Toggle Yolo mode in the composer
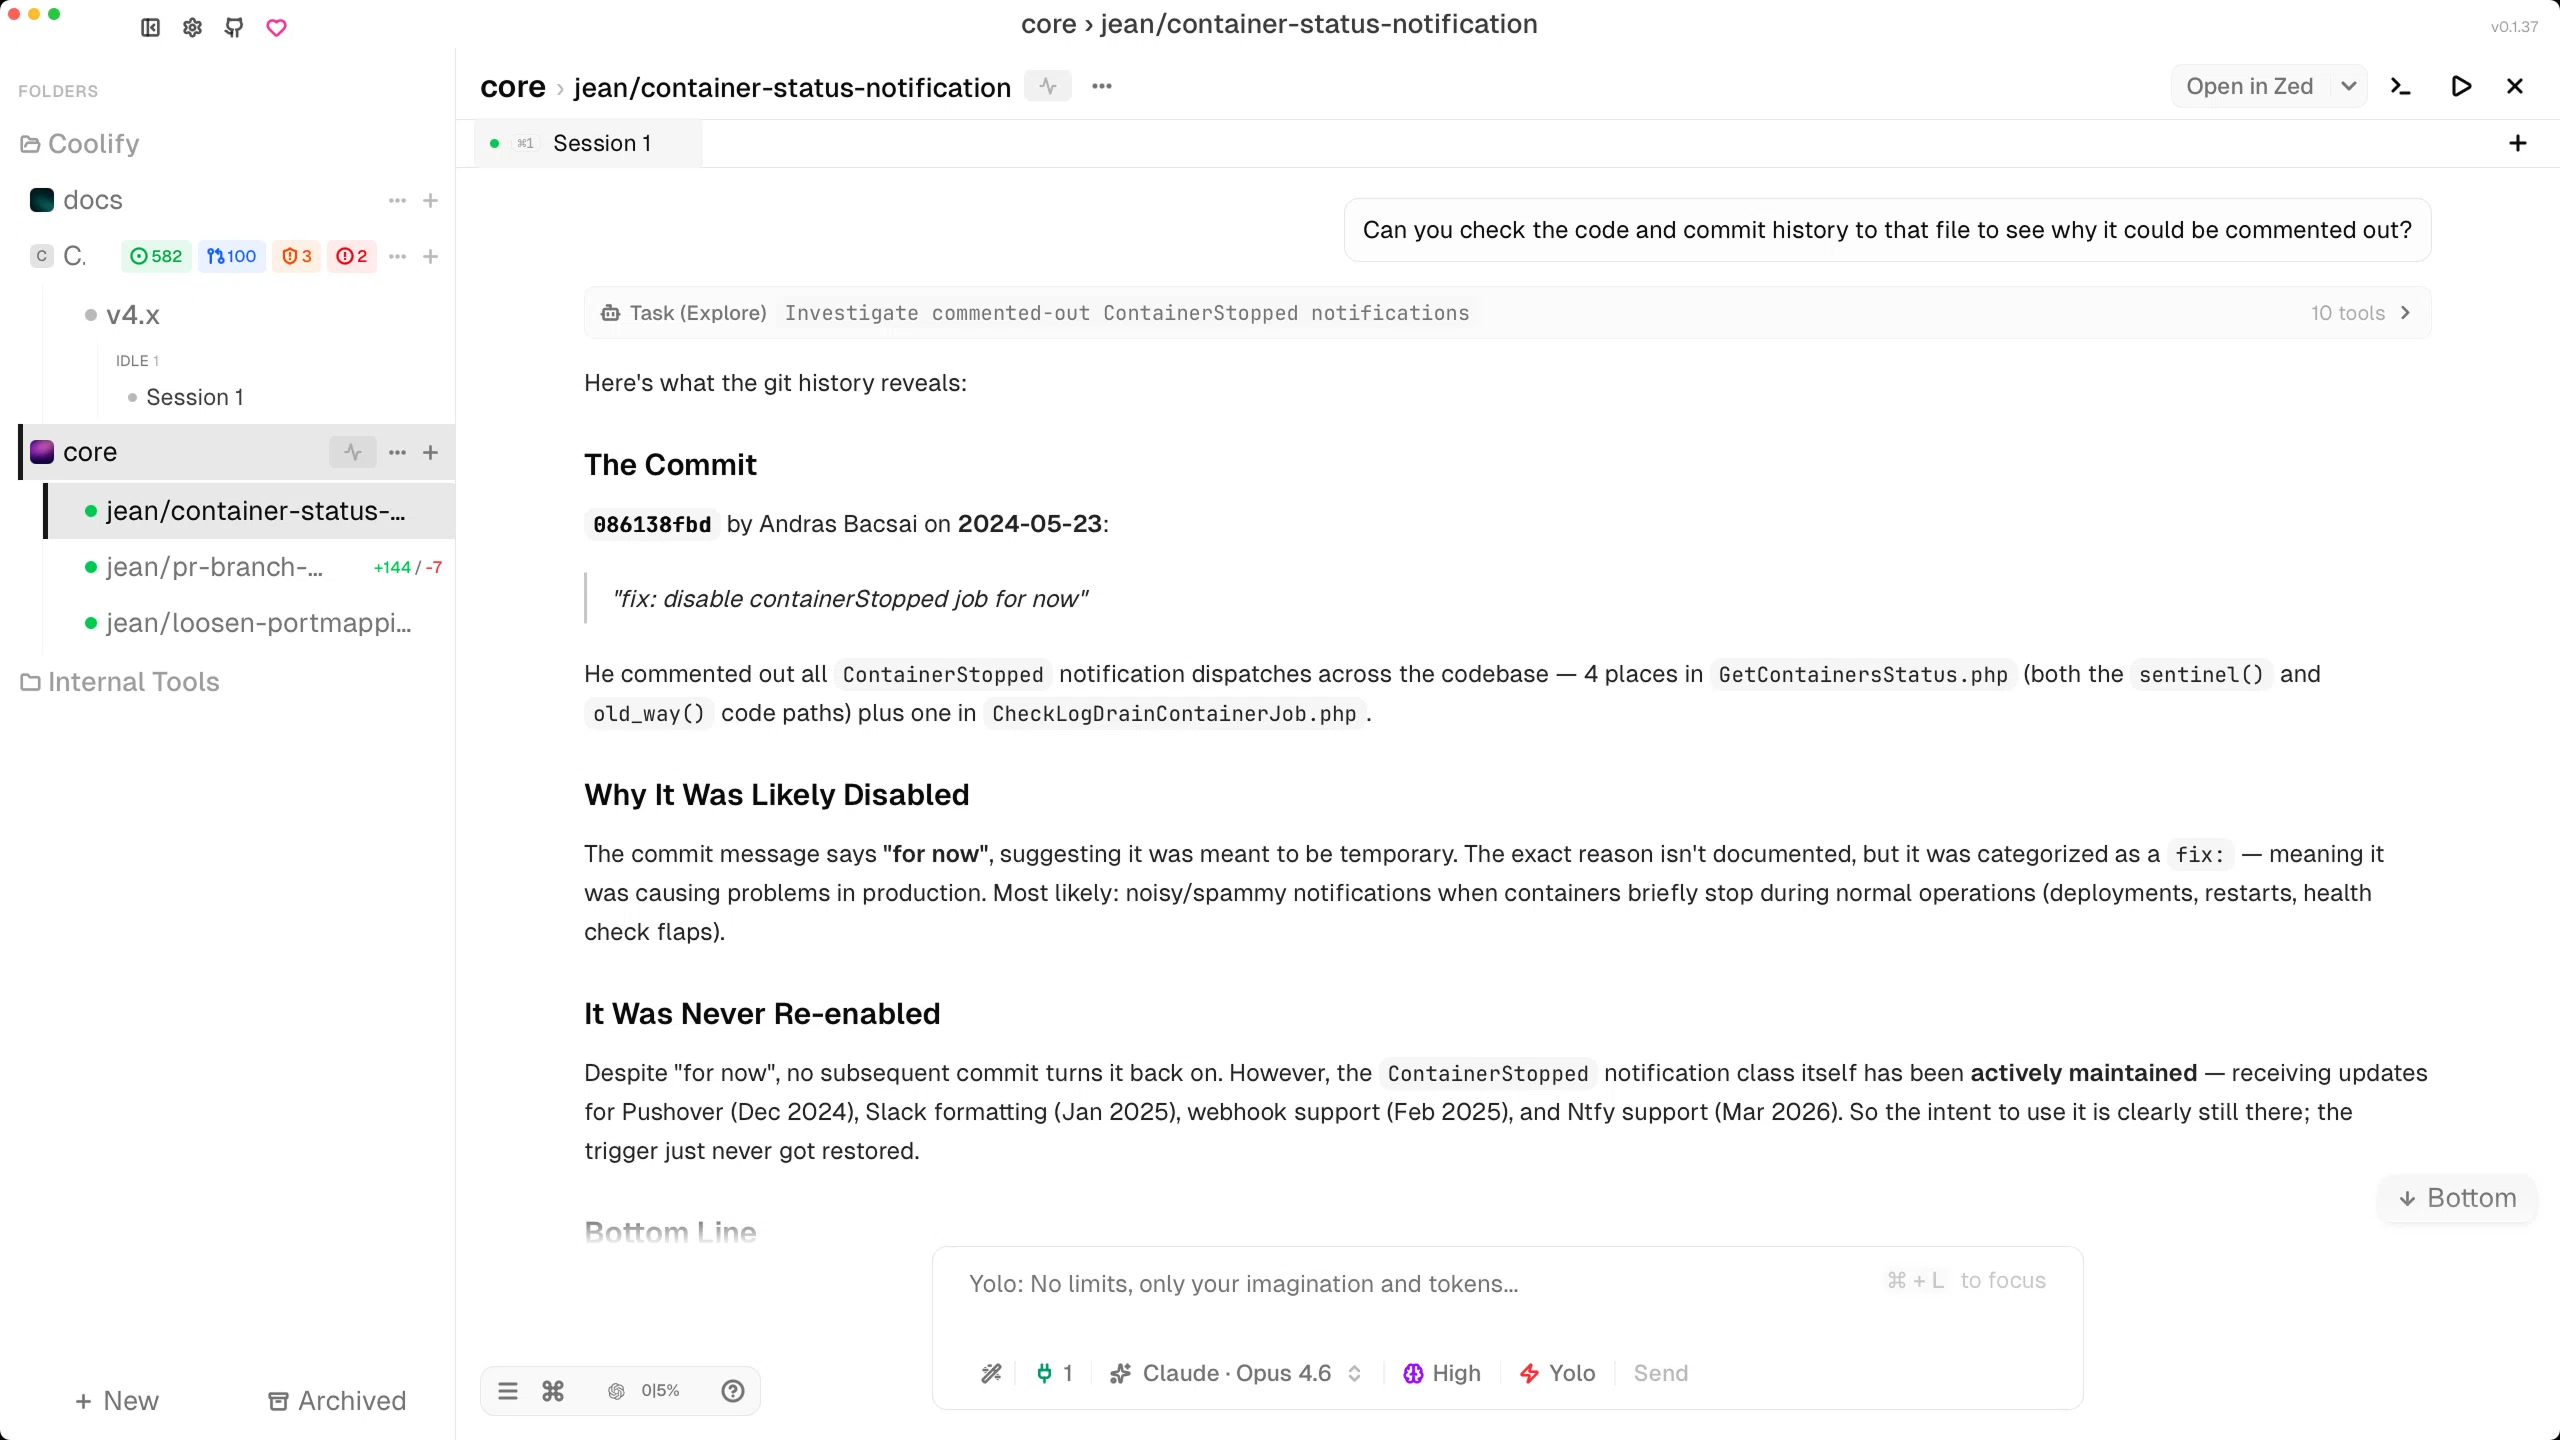This screenshot has width=2560, height=1440. click(1556, 1373)
